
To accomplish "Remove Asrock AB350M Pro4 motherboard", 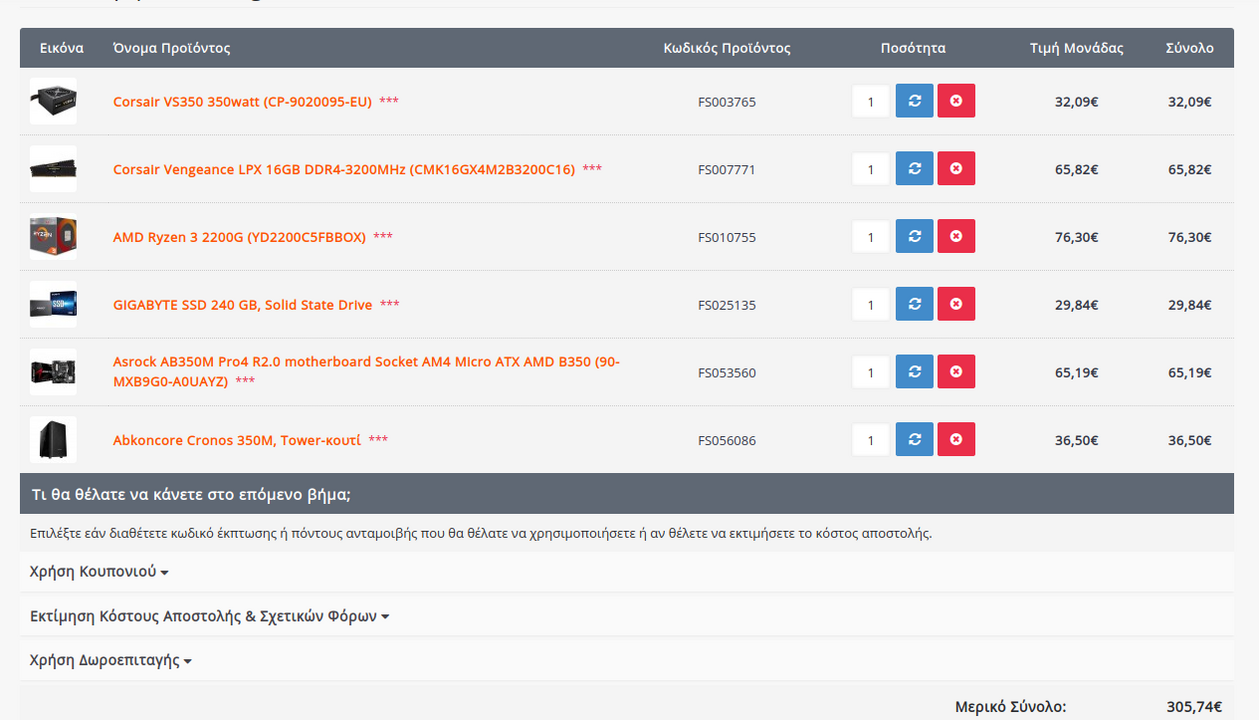I will 956,372.
